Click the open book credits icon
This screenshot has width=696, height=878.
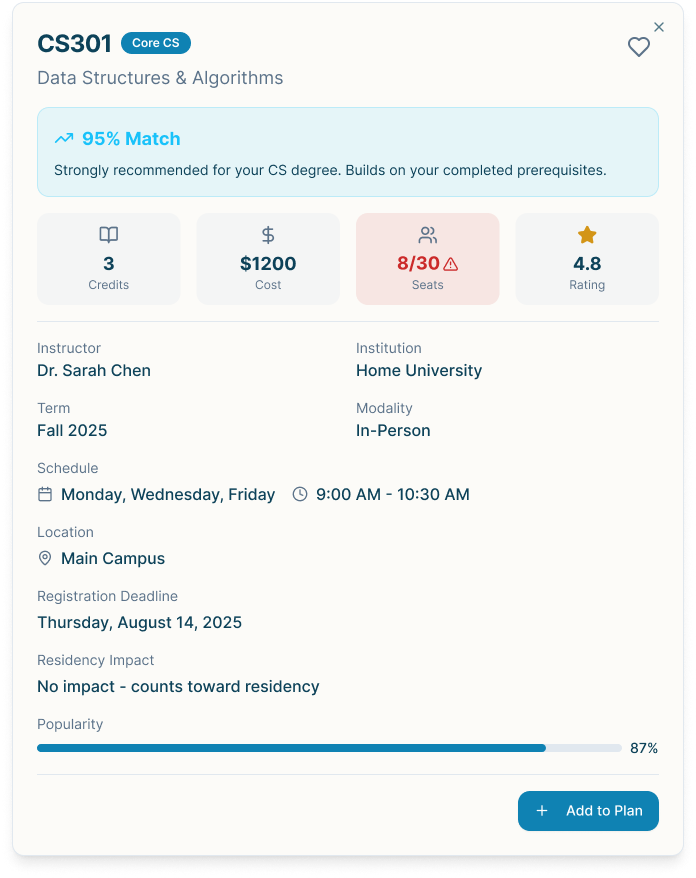[108, 235]
